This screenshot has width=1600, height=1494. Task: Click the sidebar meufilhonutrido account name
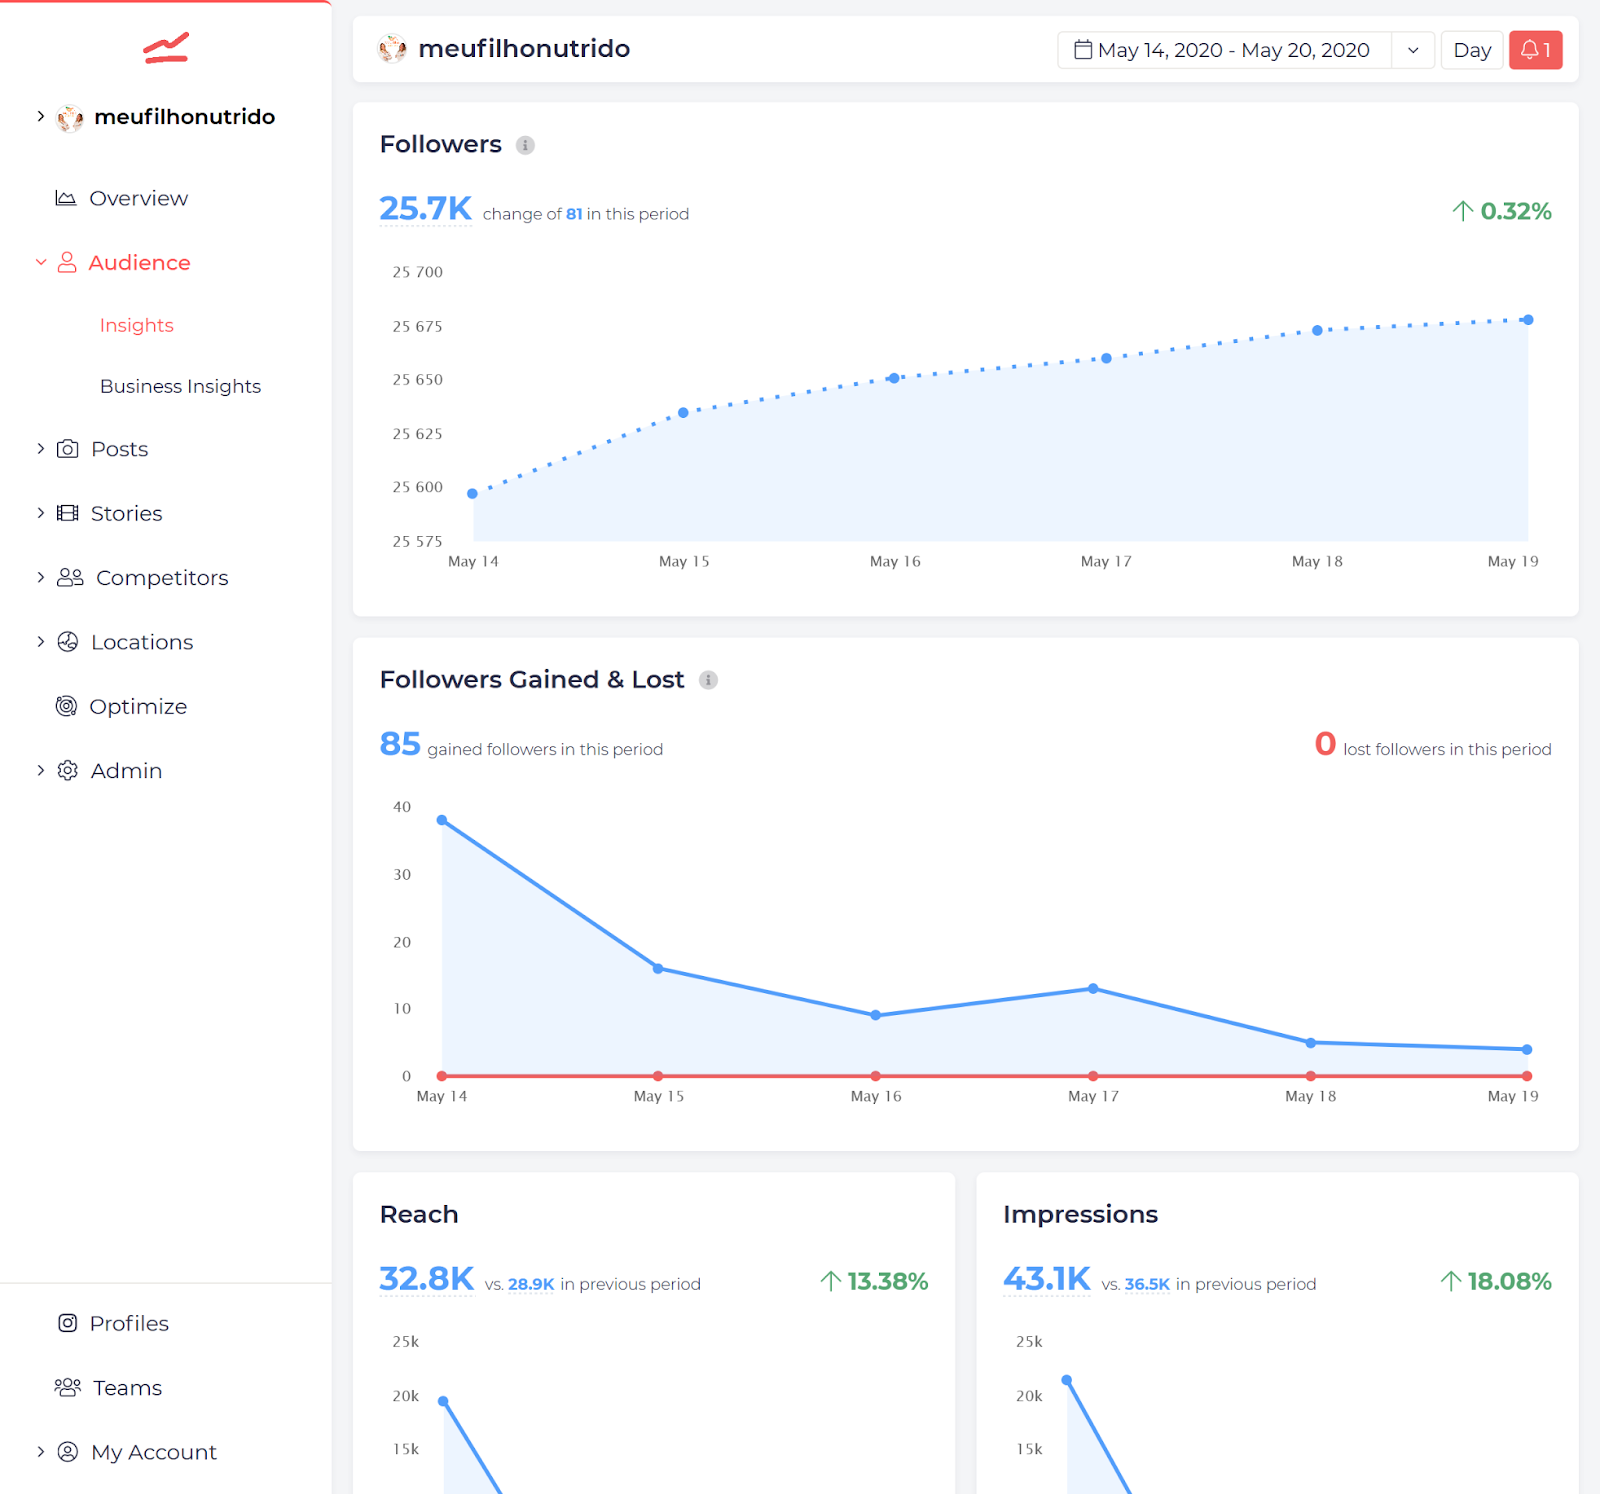pos(185,116)
